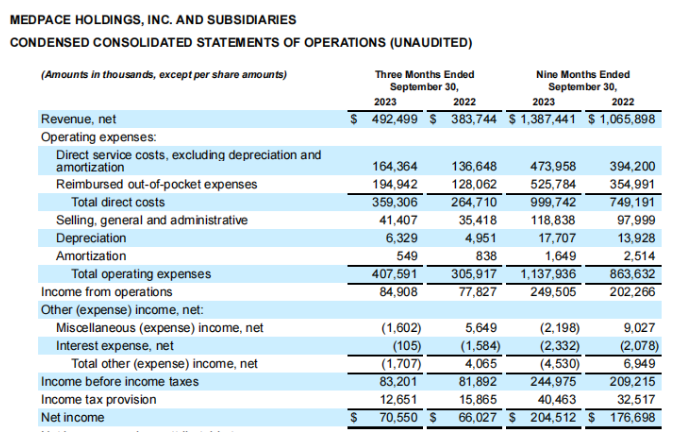679x442 pixels.
Task: Click 'Selling, general and administrative' label
Action: (152, 220)
